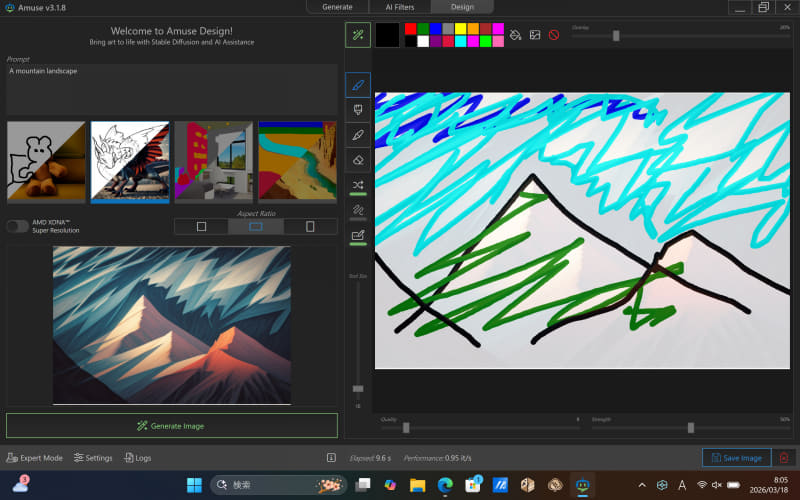Click the Generate Image button

pos(172,426)
